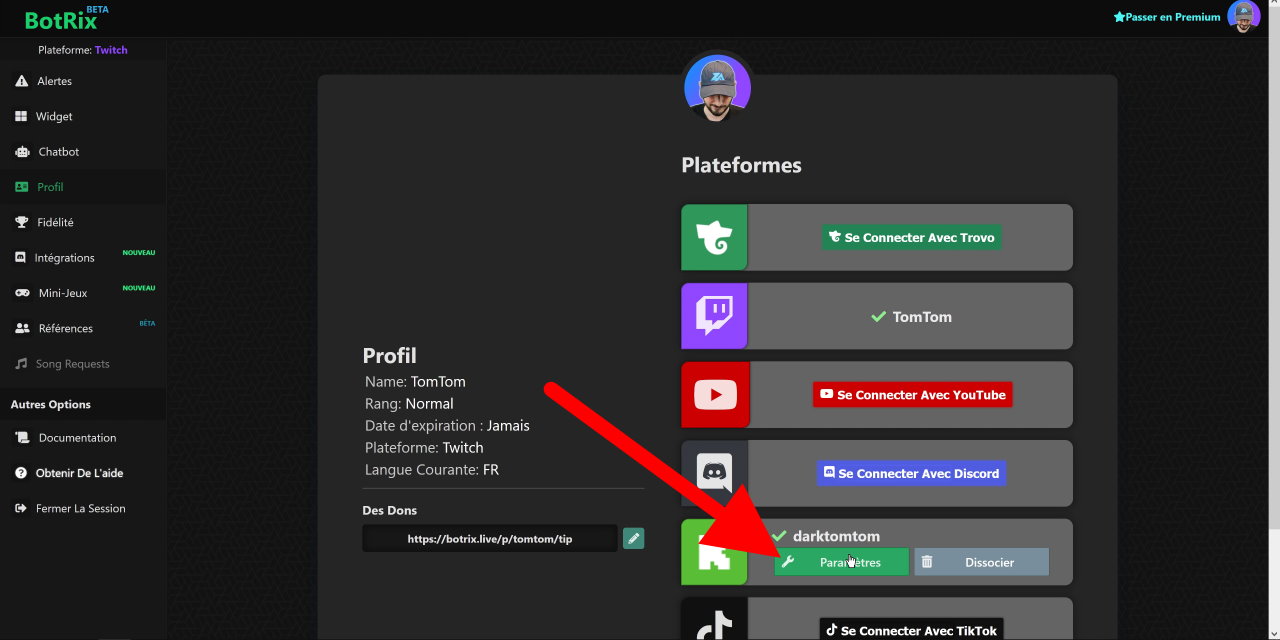Click Dissocier on the Kick account

click(981, 562)
